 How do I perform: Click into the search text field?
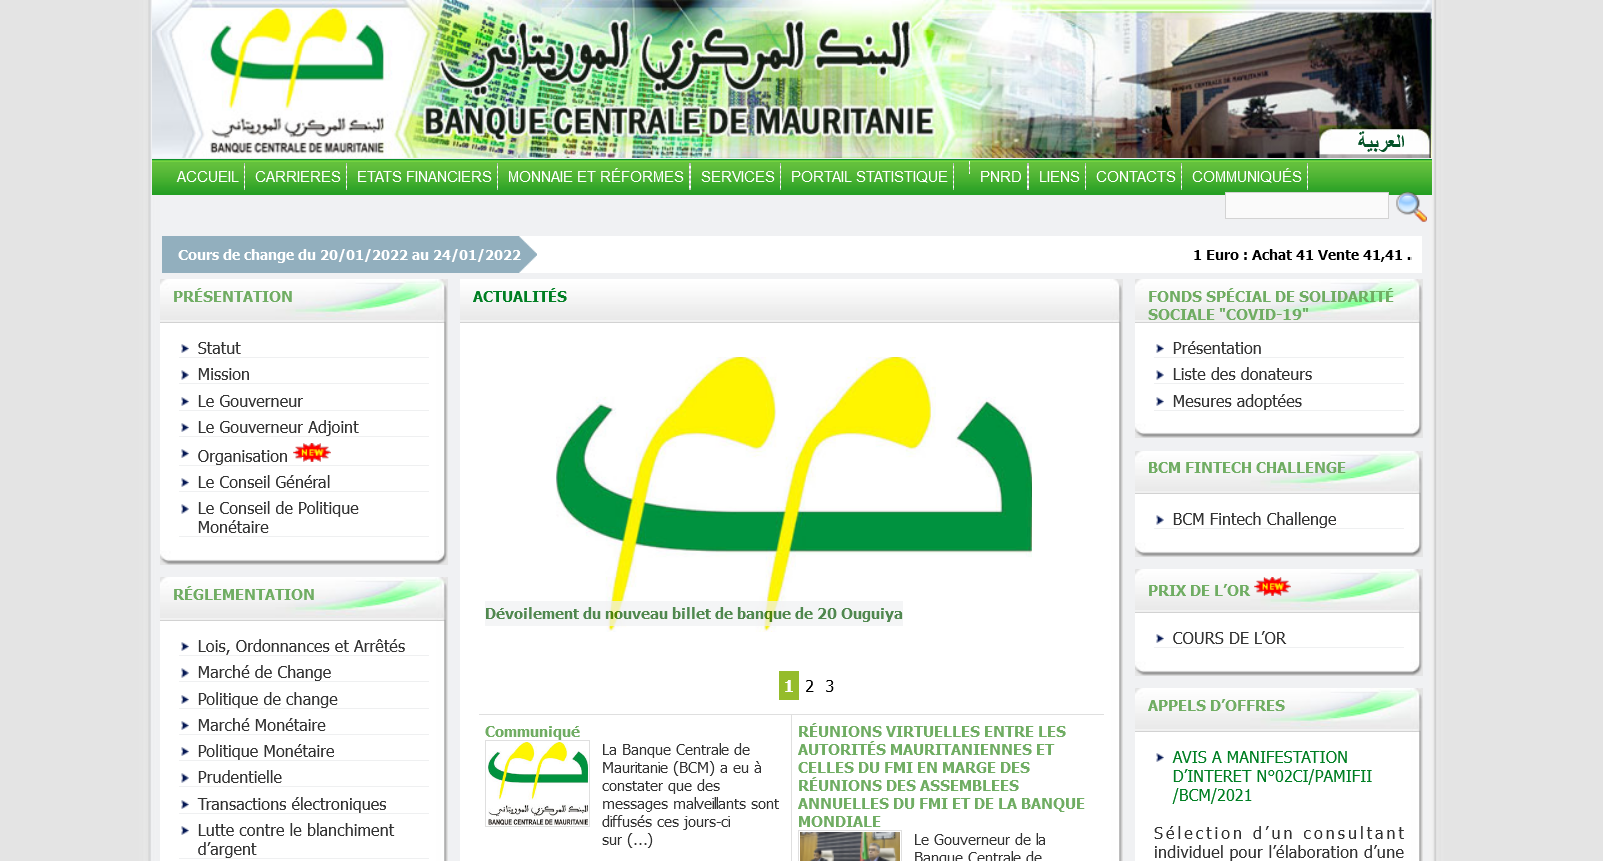(x=1305, y=206)
